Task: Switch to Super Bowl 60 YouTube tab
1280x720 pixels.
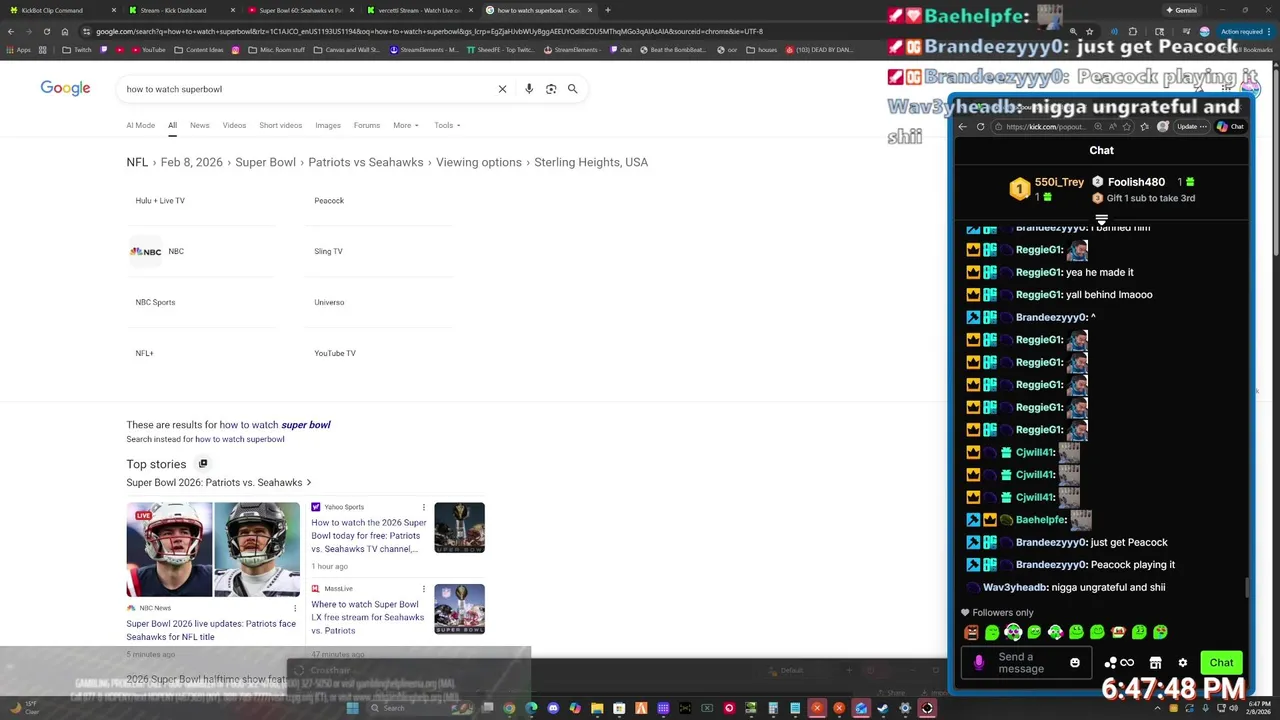Action: (x=300, y=10)
